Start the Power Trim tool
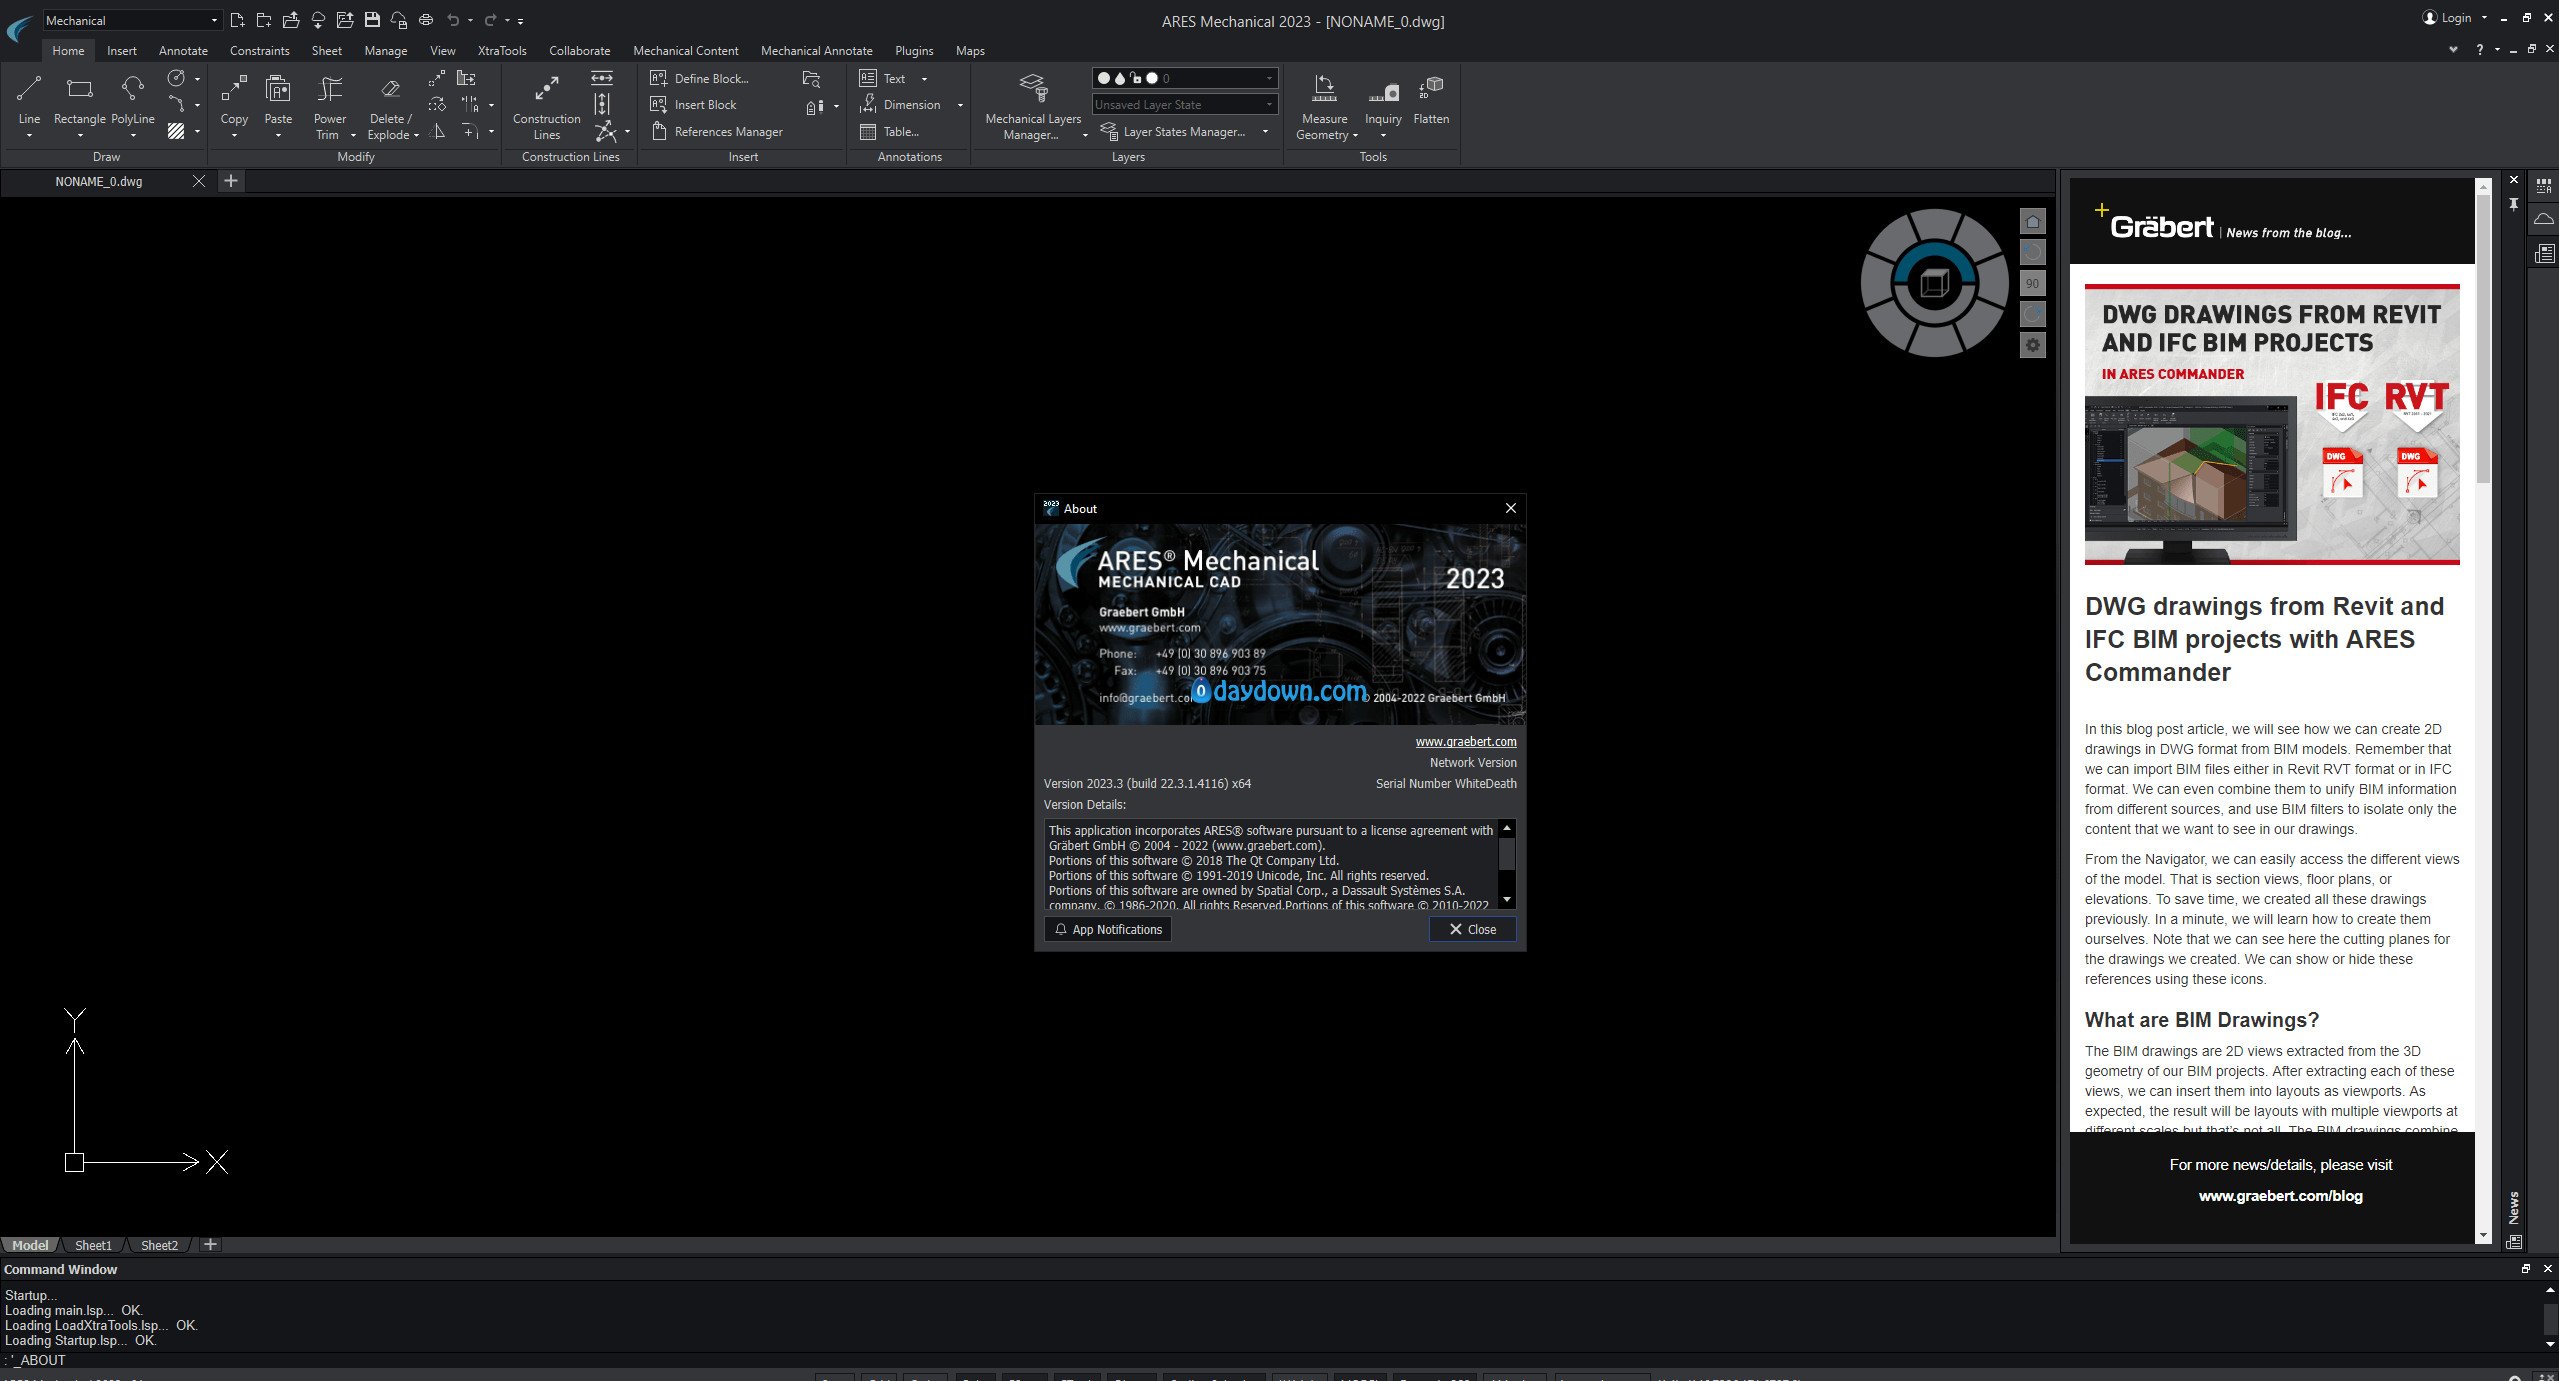 tap(329, 105)
